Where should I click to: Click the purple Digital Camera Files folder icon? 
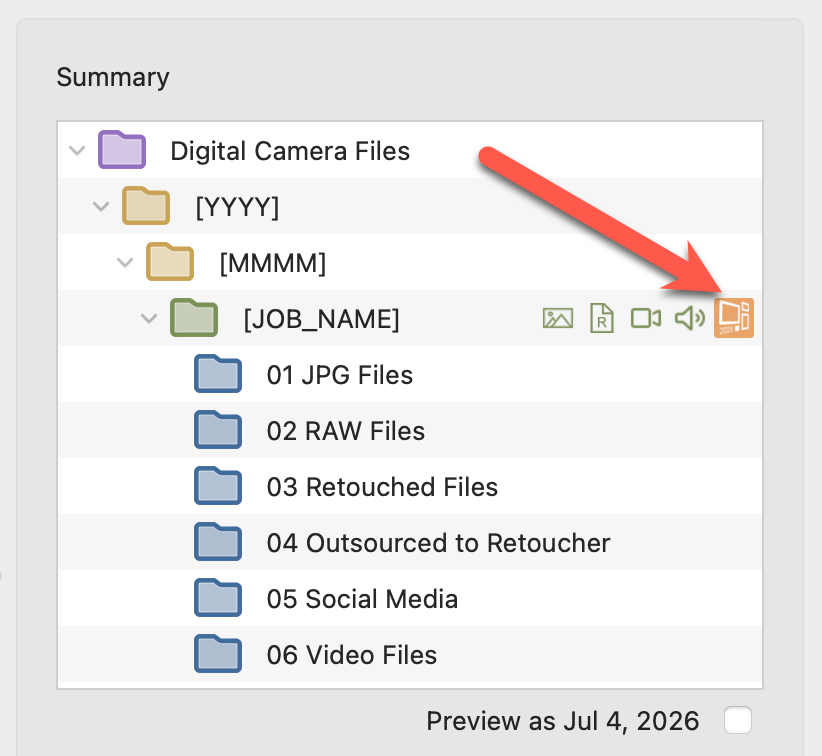[122, 151]
